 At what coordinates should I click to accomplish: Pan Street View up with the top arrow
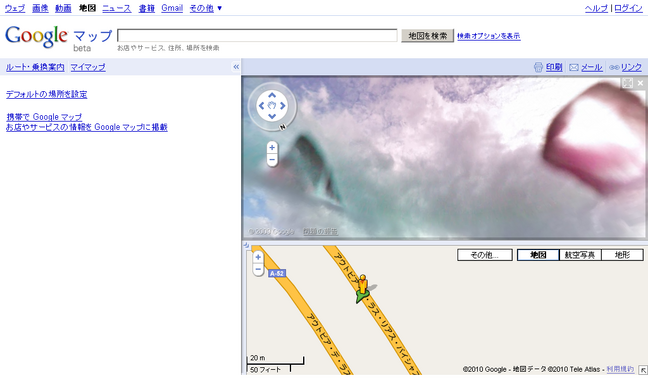pyautogui.click(x=272, y=96)
